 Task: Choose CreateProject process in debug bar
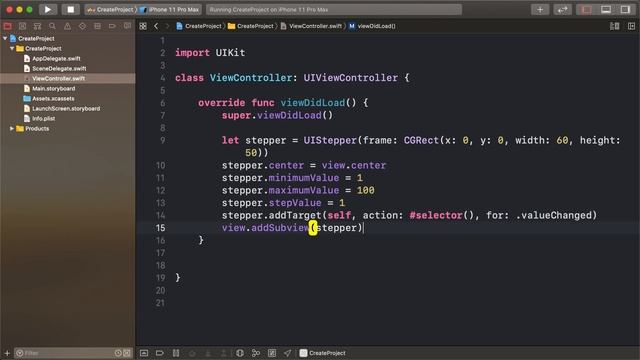[x=322, y=353]
